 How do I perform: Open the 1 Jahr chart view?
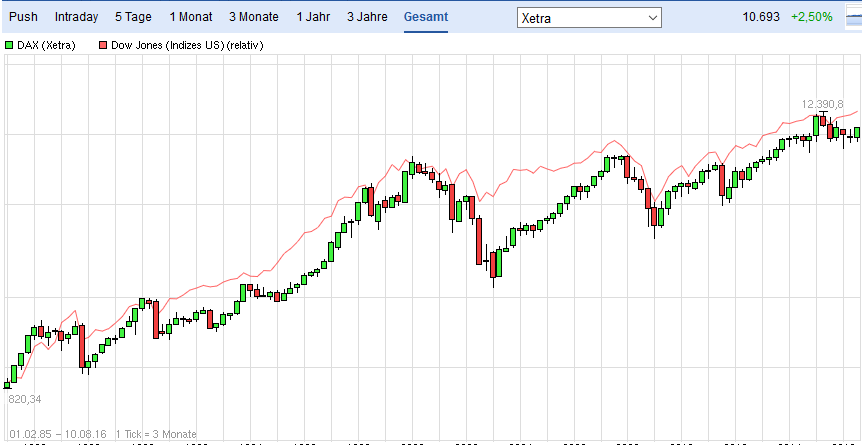313,17
